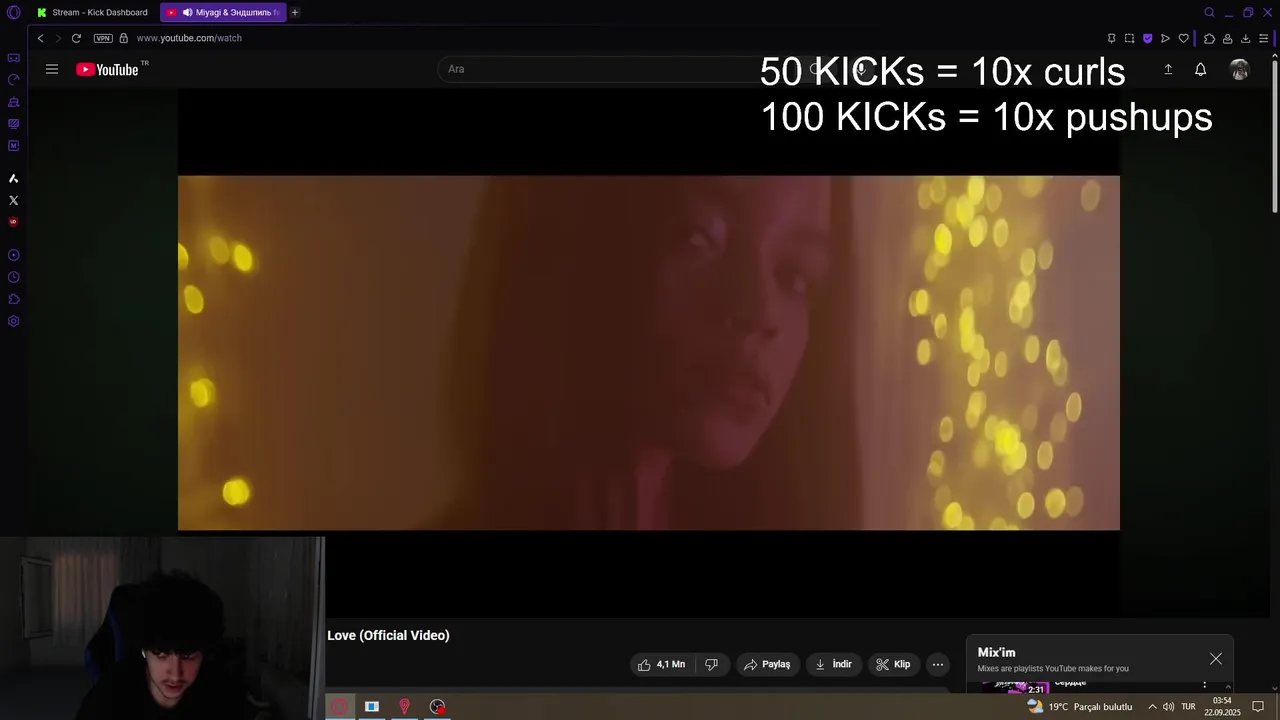Image resolution: width=1280 pixels, height=720 pixels.
Task: Open Extensions cube in sidebar
Action: [14, 299]
